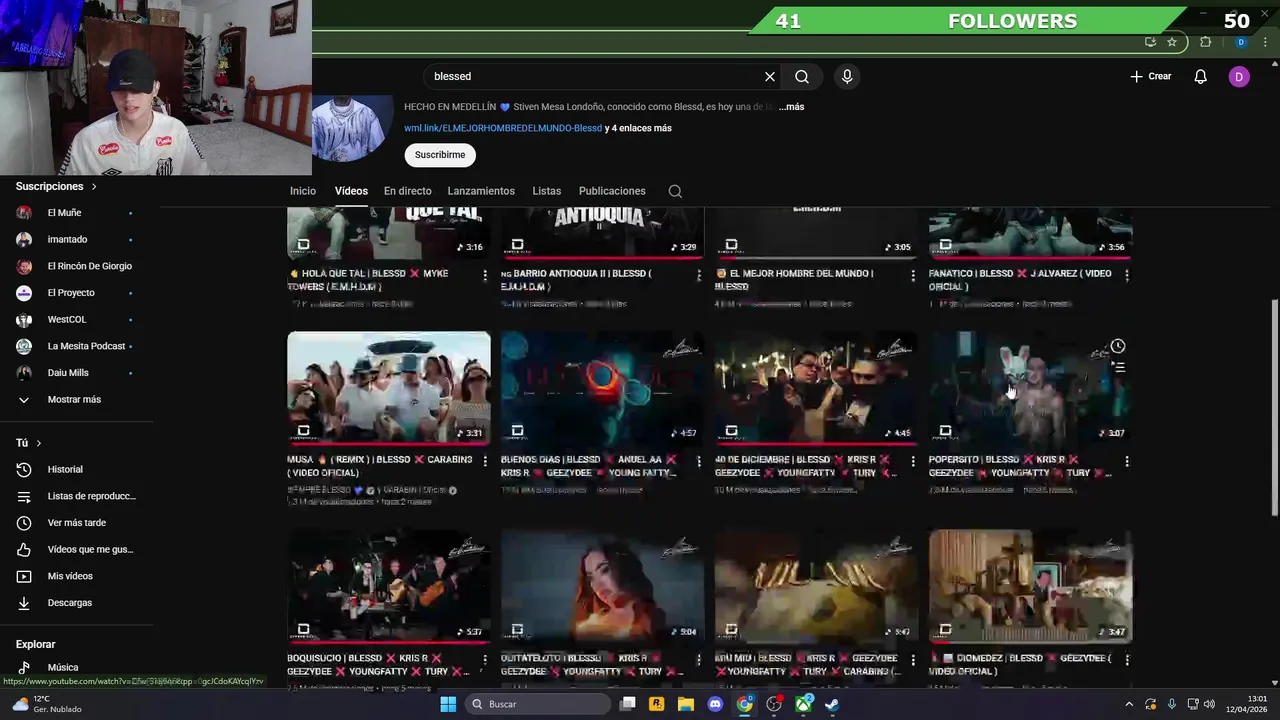Open the notifications bell
The image size is (1280, 720).
(1201, 76)
